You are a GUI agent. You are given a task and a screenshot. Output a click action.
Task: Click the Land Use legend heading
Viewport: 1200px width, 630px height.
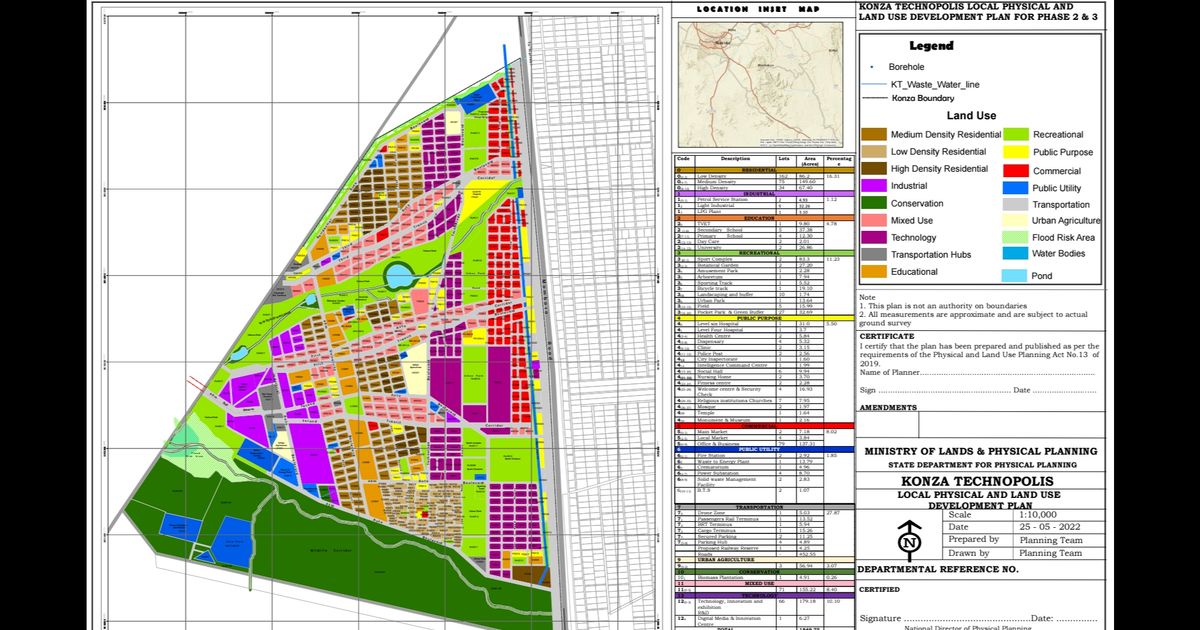coord(971,116)
